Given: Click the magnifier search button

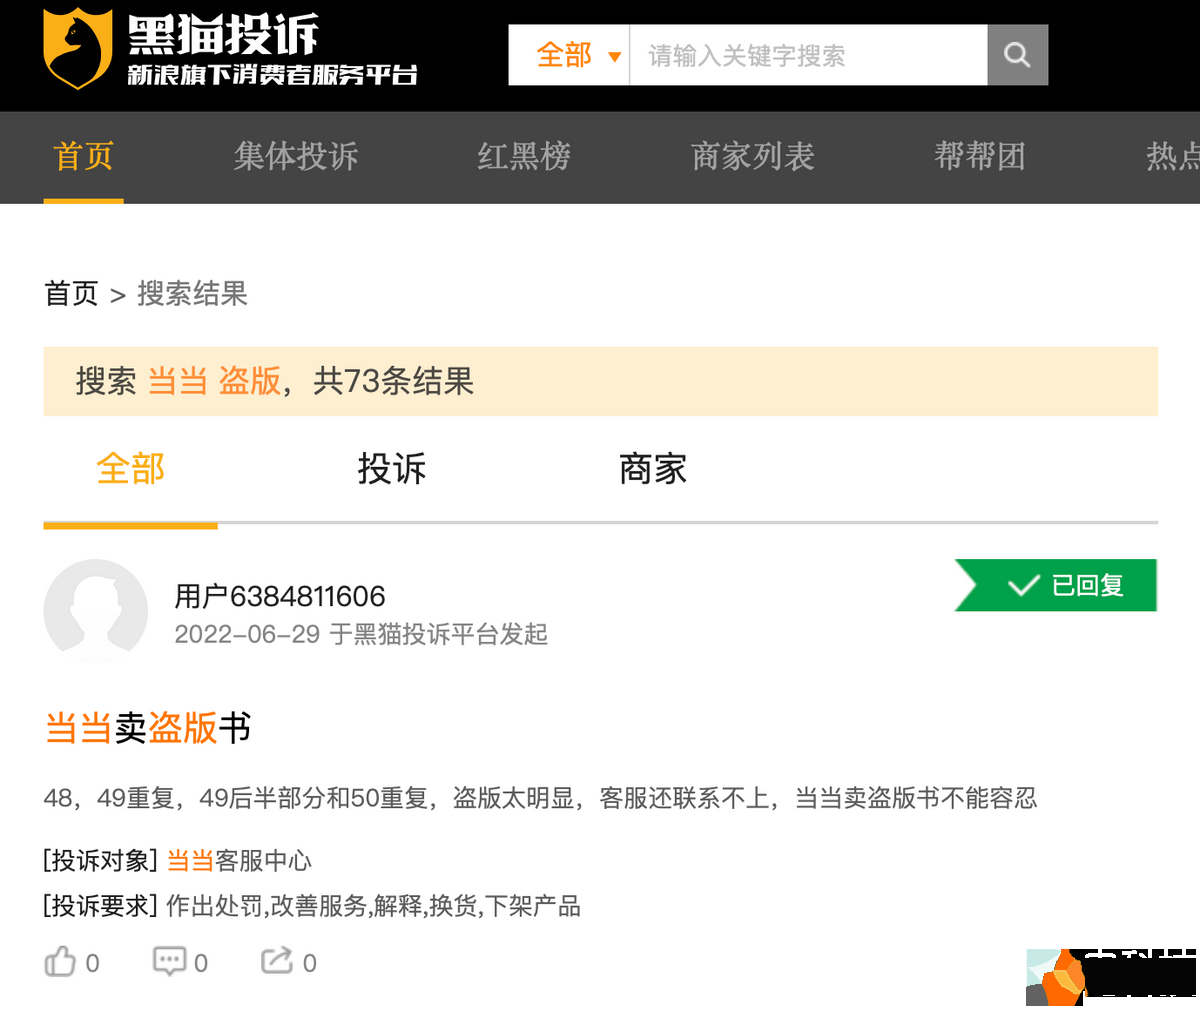Looking at the screenshot, I should pyautogui.click(x=1017, y=55).
